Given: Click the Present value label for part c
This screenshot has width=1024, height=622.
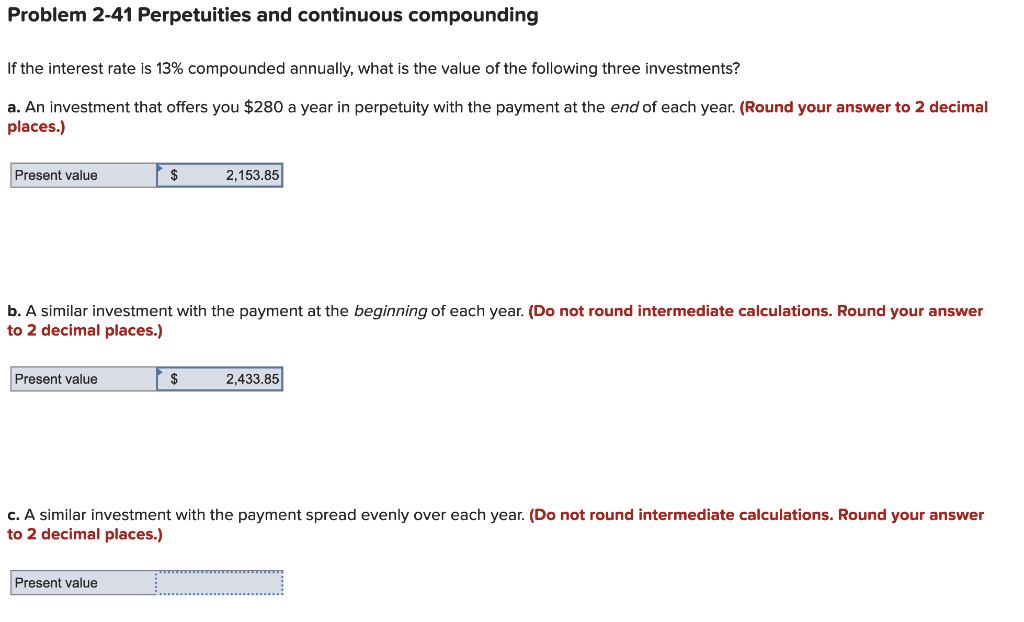Looking at the screenshot, I should click(x=53, y=583).
